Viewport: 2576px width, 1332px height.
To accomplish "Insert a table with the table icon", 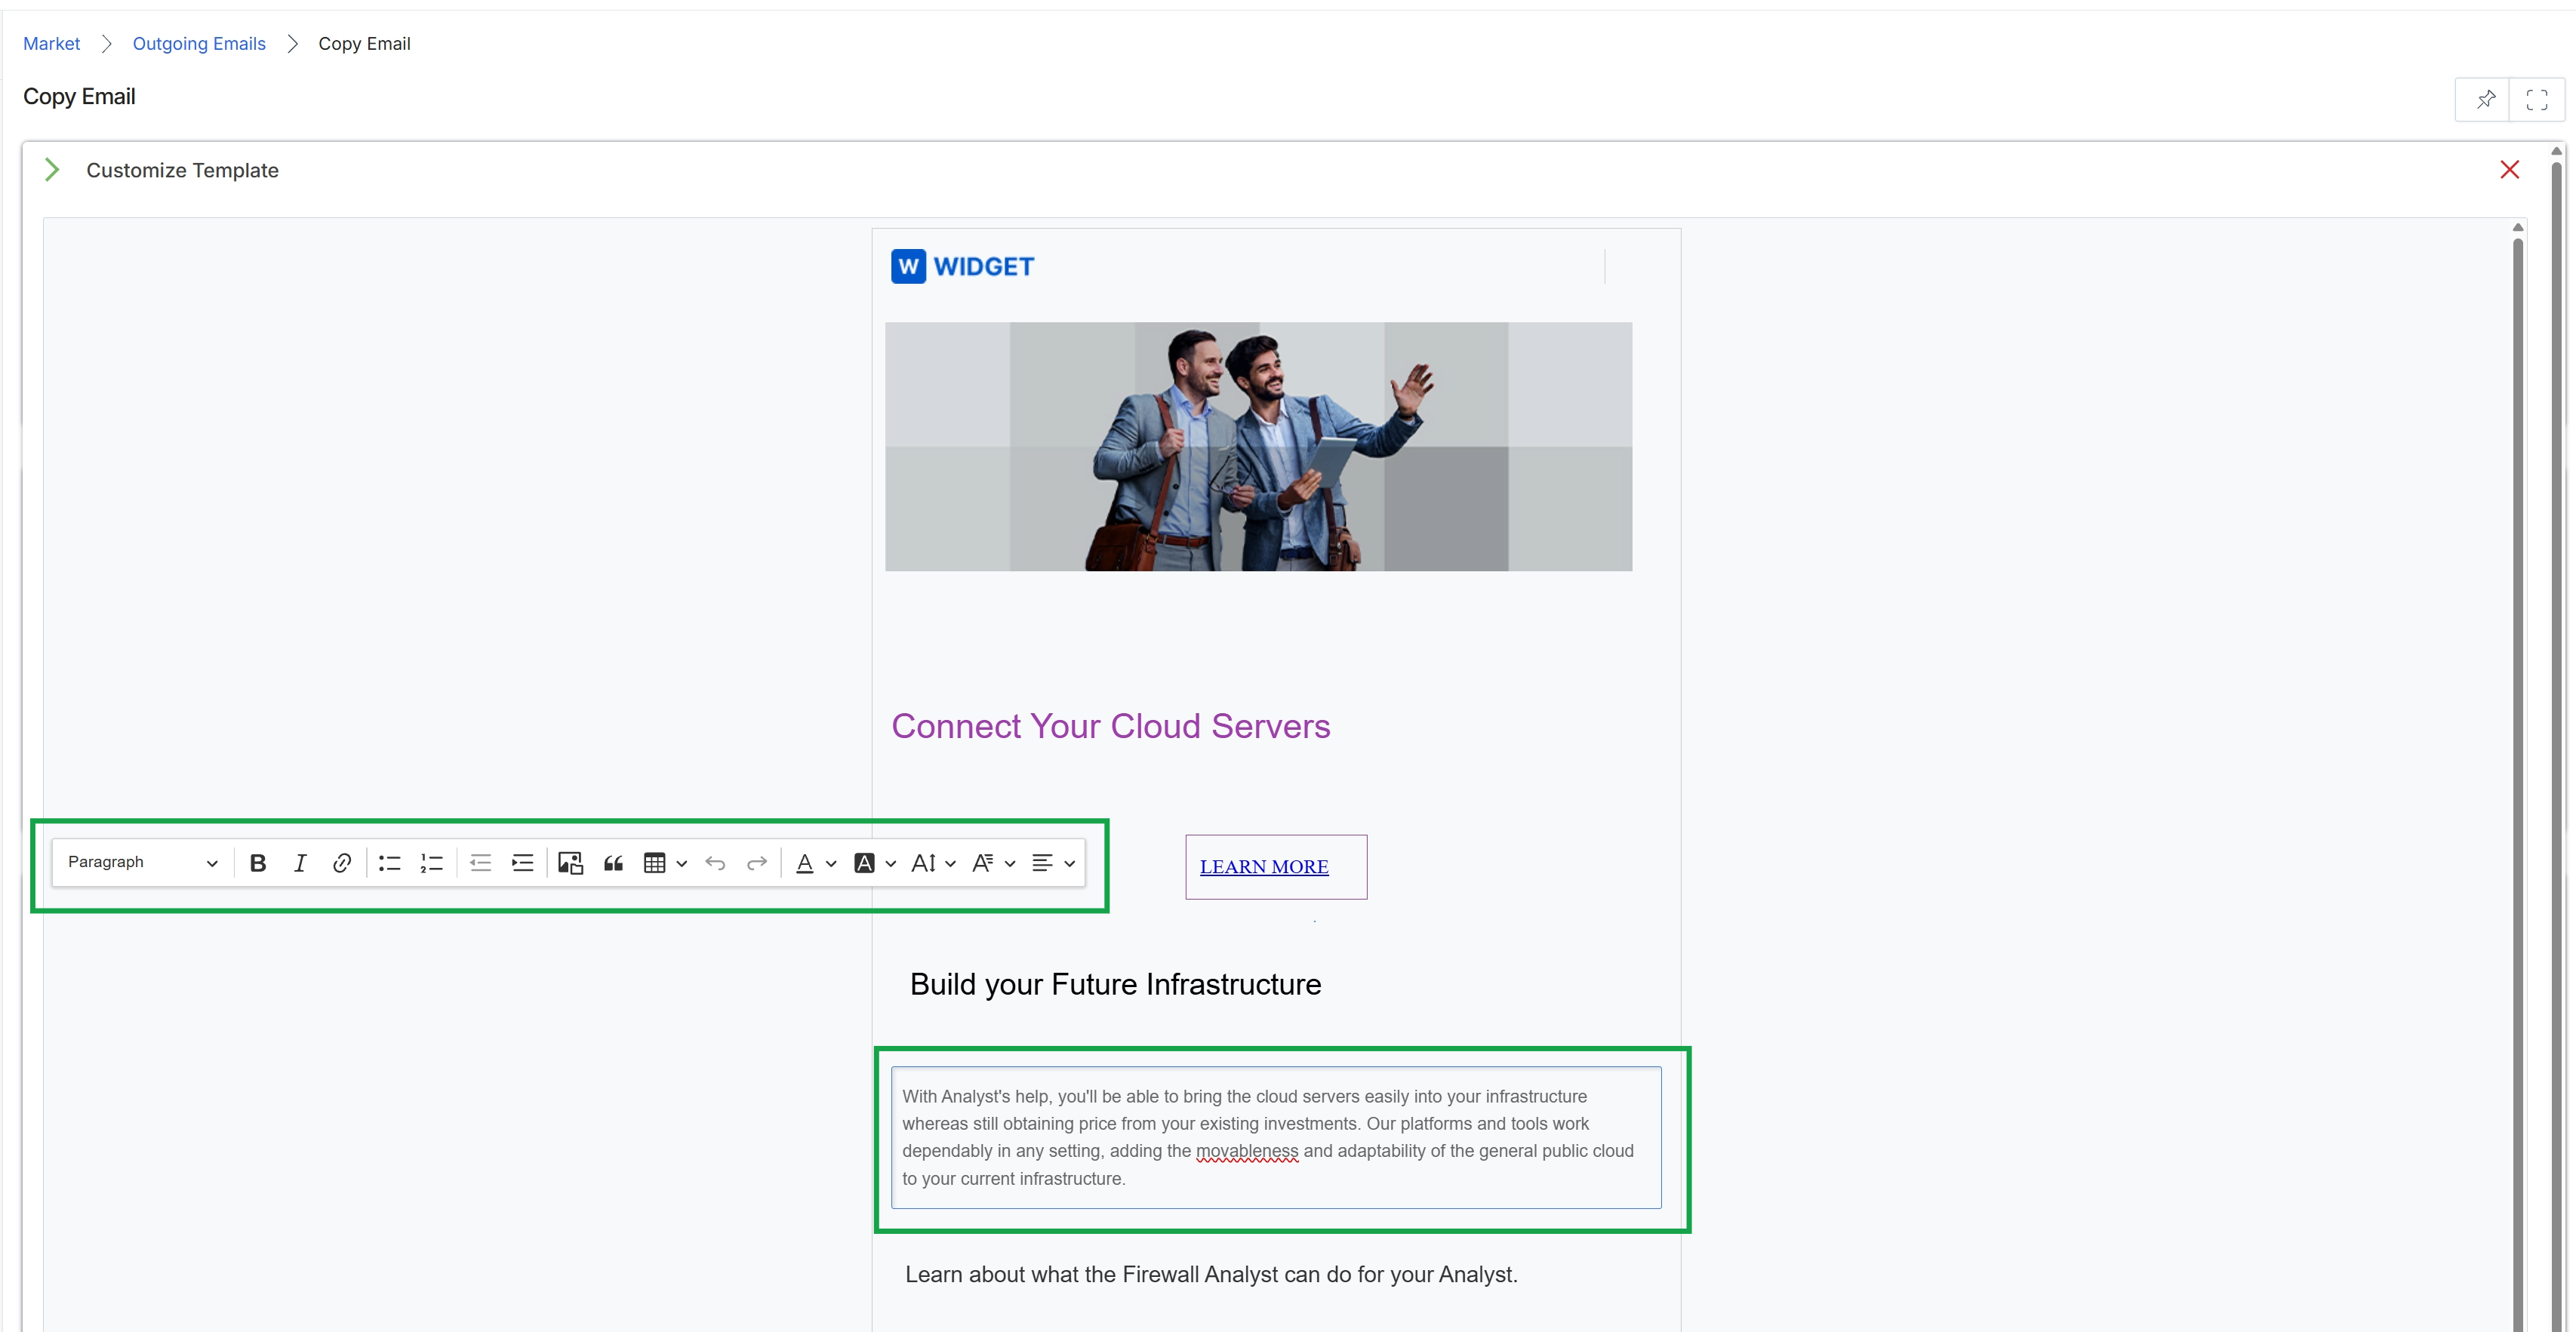I will tap(655, 863).
